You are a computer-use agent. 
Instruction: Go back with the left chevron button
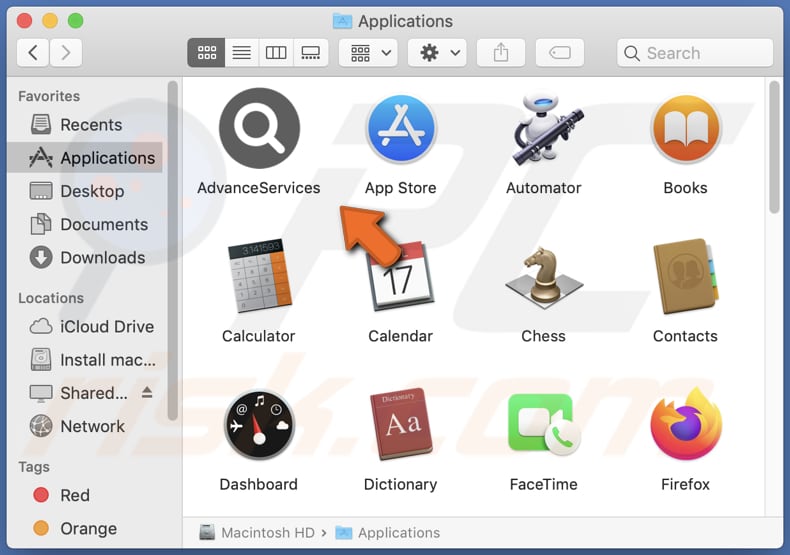pyautogui.click(x=33, y=52)
